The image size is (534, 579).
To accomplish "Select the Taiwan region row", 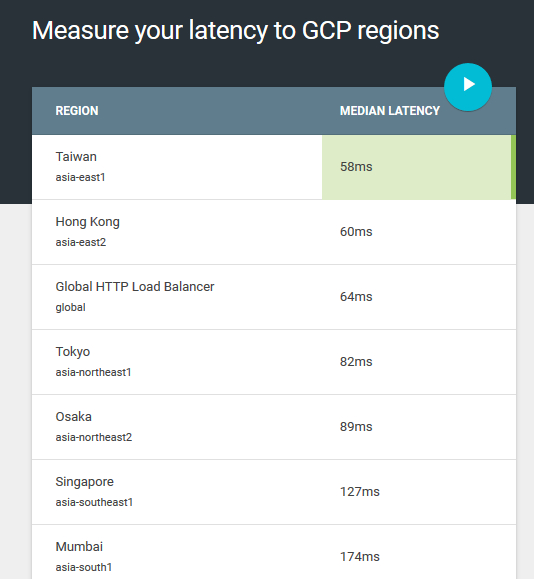I will click(x=274, y=167).
